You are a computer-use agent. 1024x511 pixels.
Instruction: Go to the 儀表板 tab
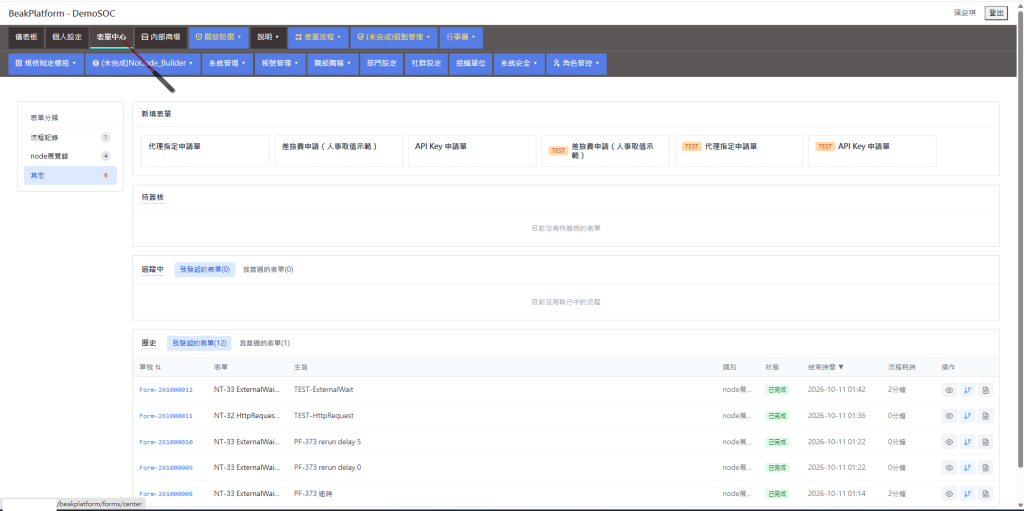point(26,37)
